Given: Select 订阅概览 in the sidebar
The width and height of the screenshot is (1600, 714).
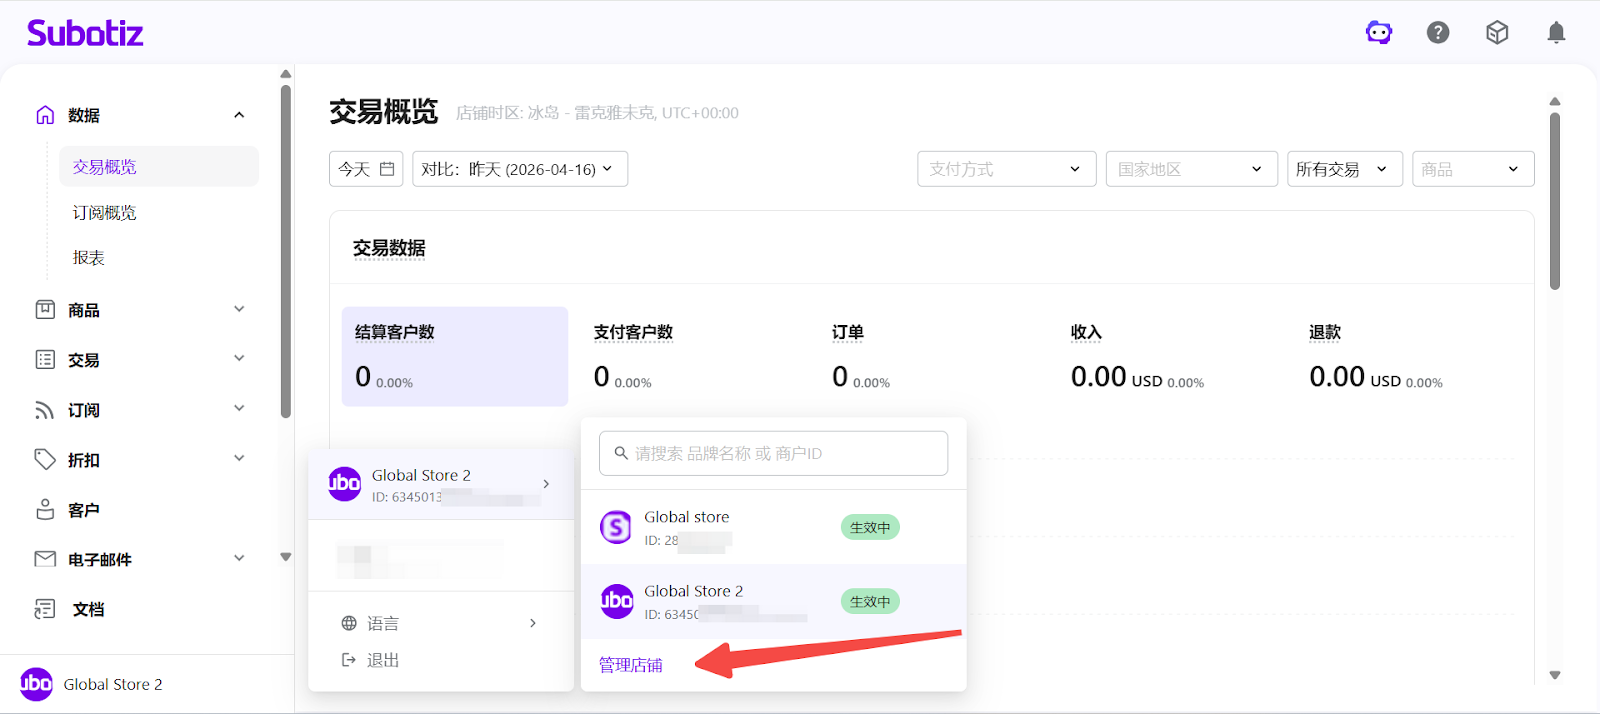Looking at the screenshot, I should coord(105,213).
